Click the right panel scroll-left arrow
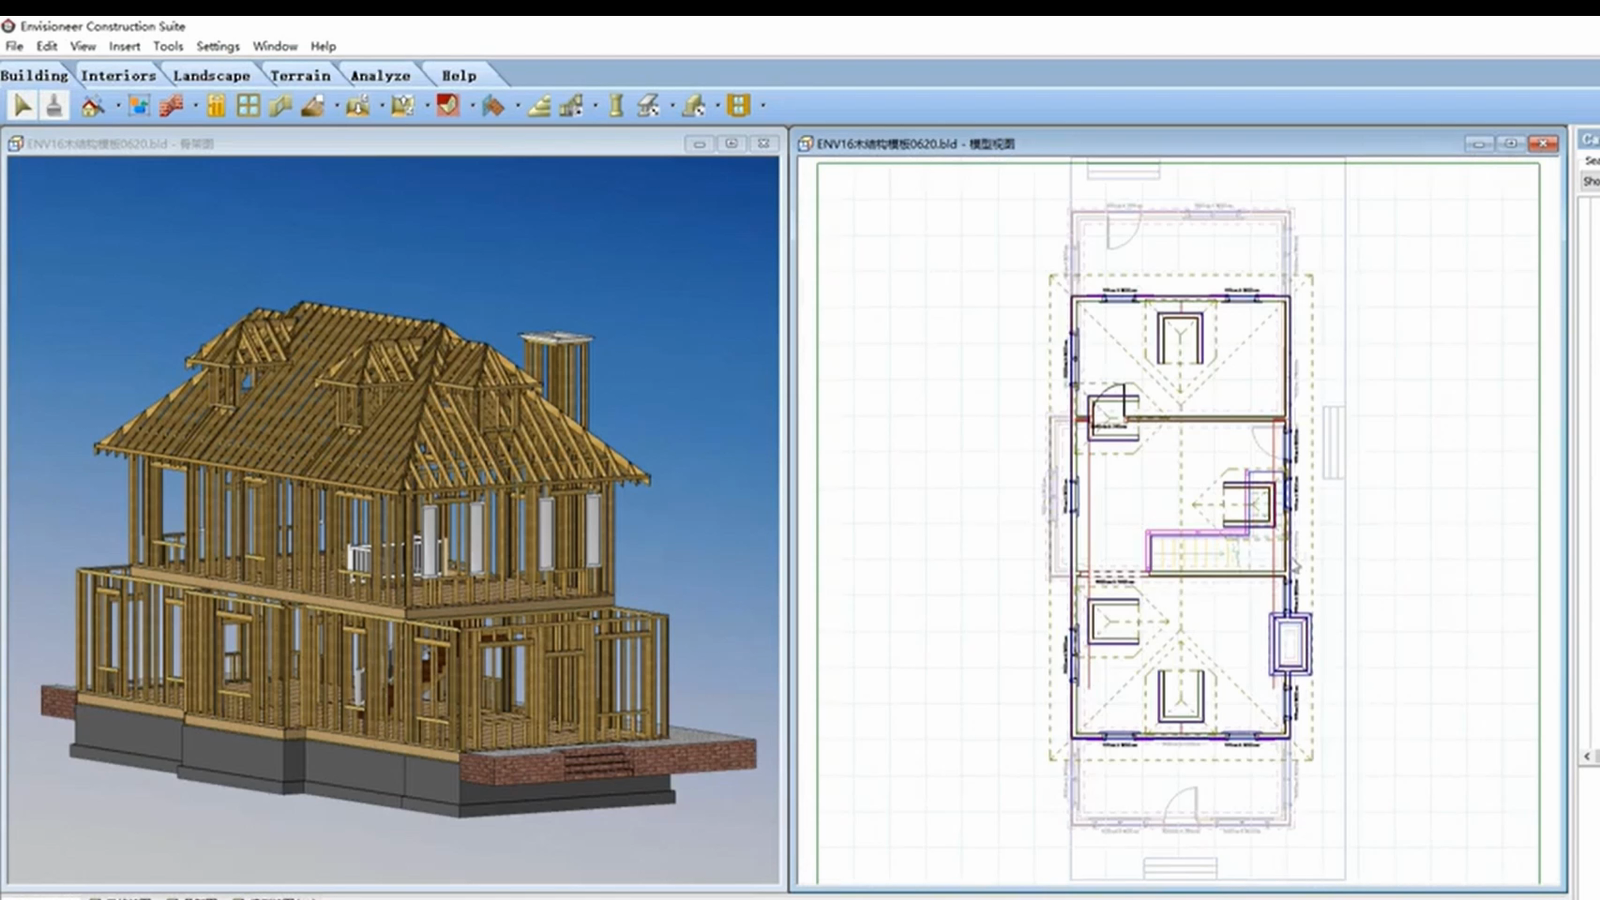The width and height of the screenshot is (1600, 900). click(x=1587, y=756)
